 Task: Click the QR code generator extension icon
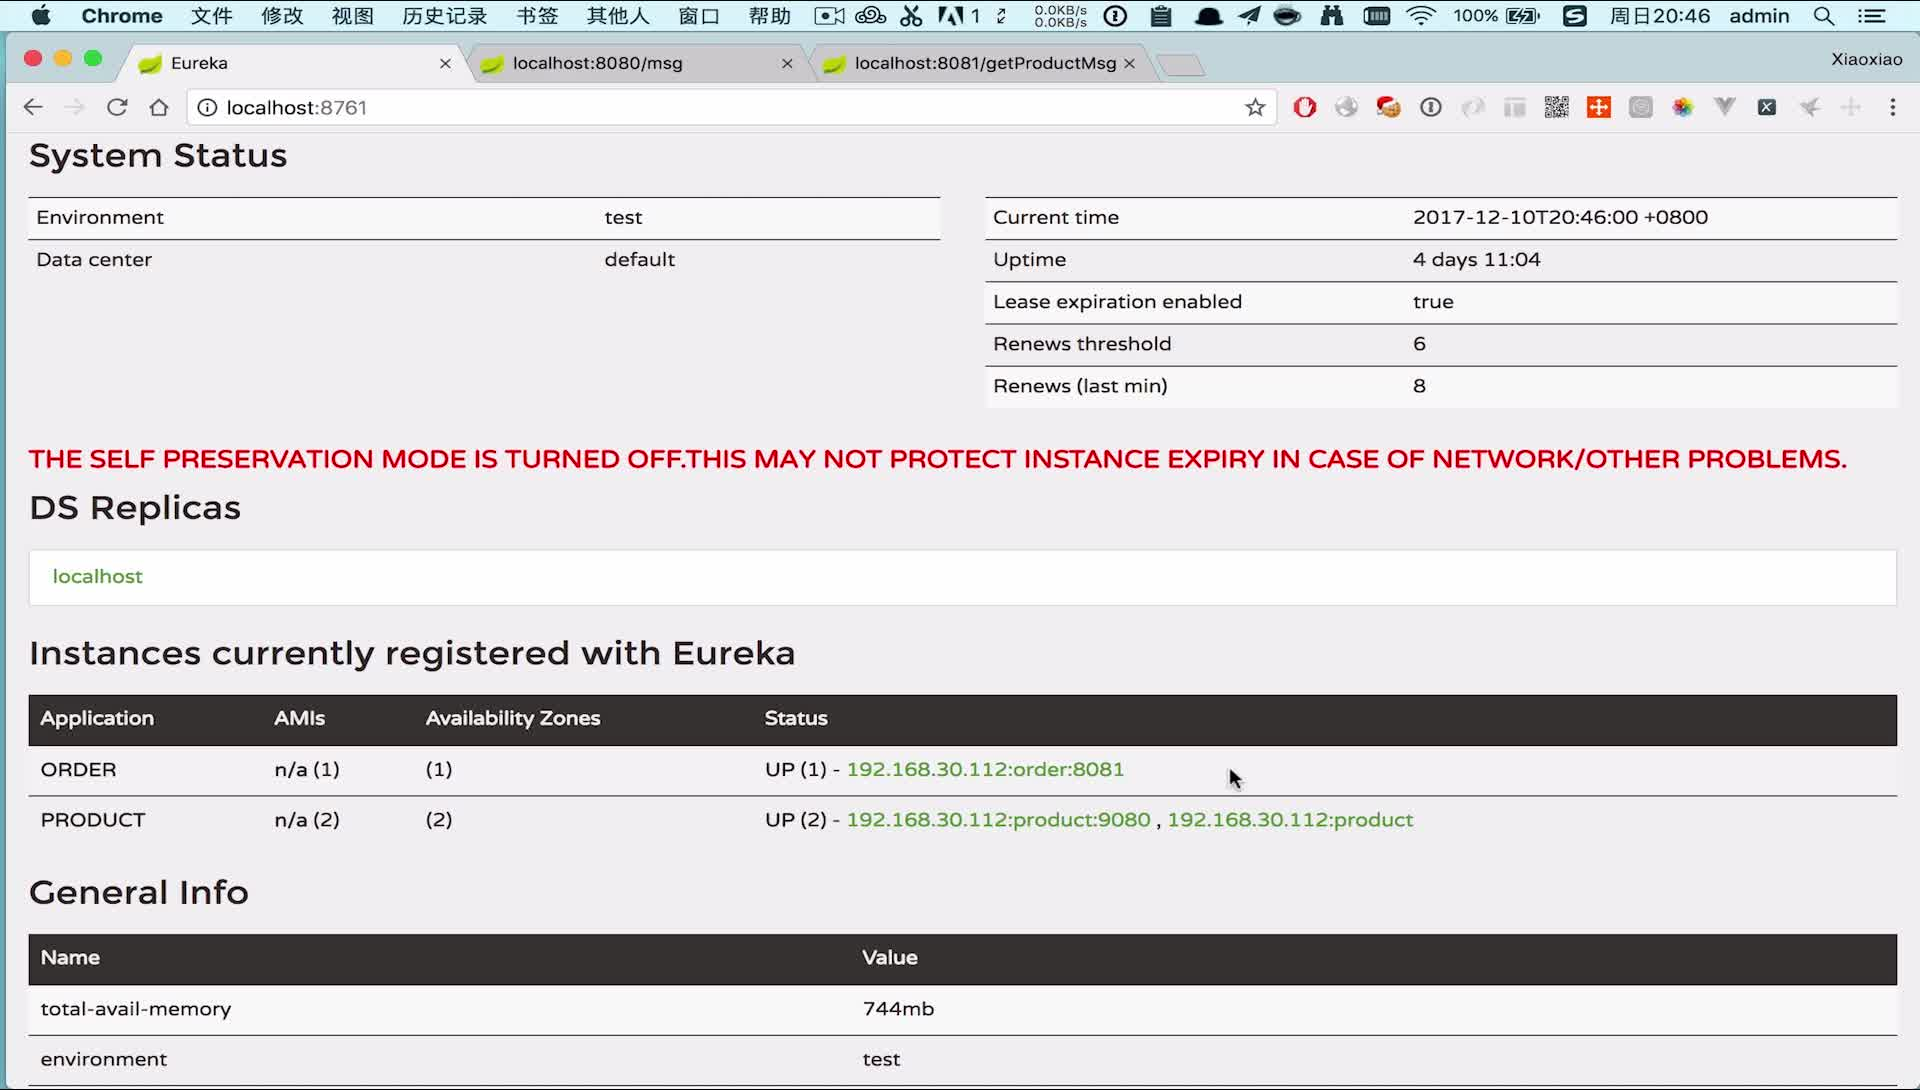tap(1557, 107)
